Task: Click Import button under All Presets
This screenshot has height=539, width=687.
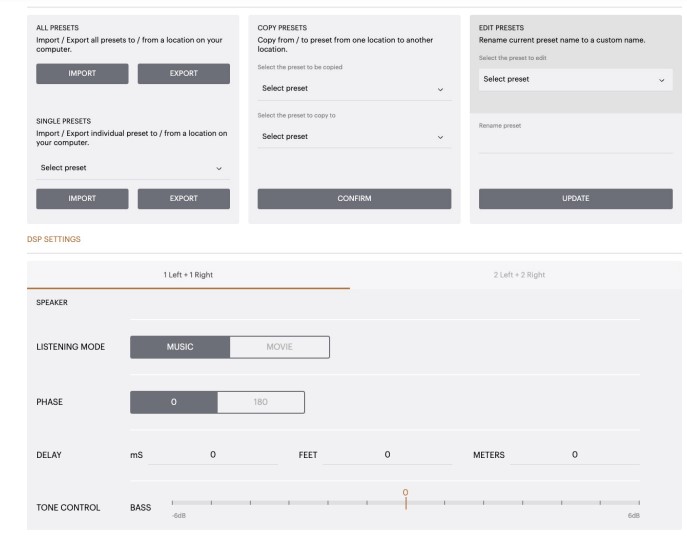Action: [82, 73]
